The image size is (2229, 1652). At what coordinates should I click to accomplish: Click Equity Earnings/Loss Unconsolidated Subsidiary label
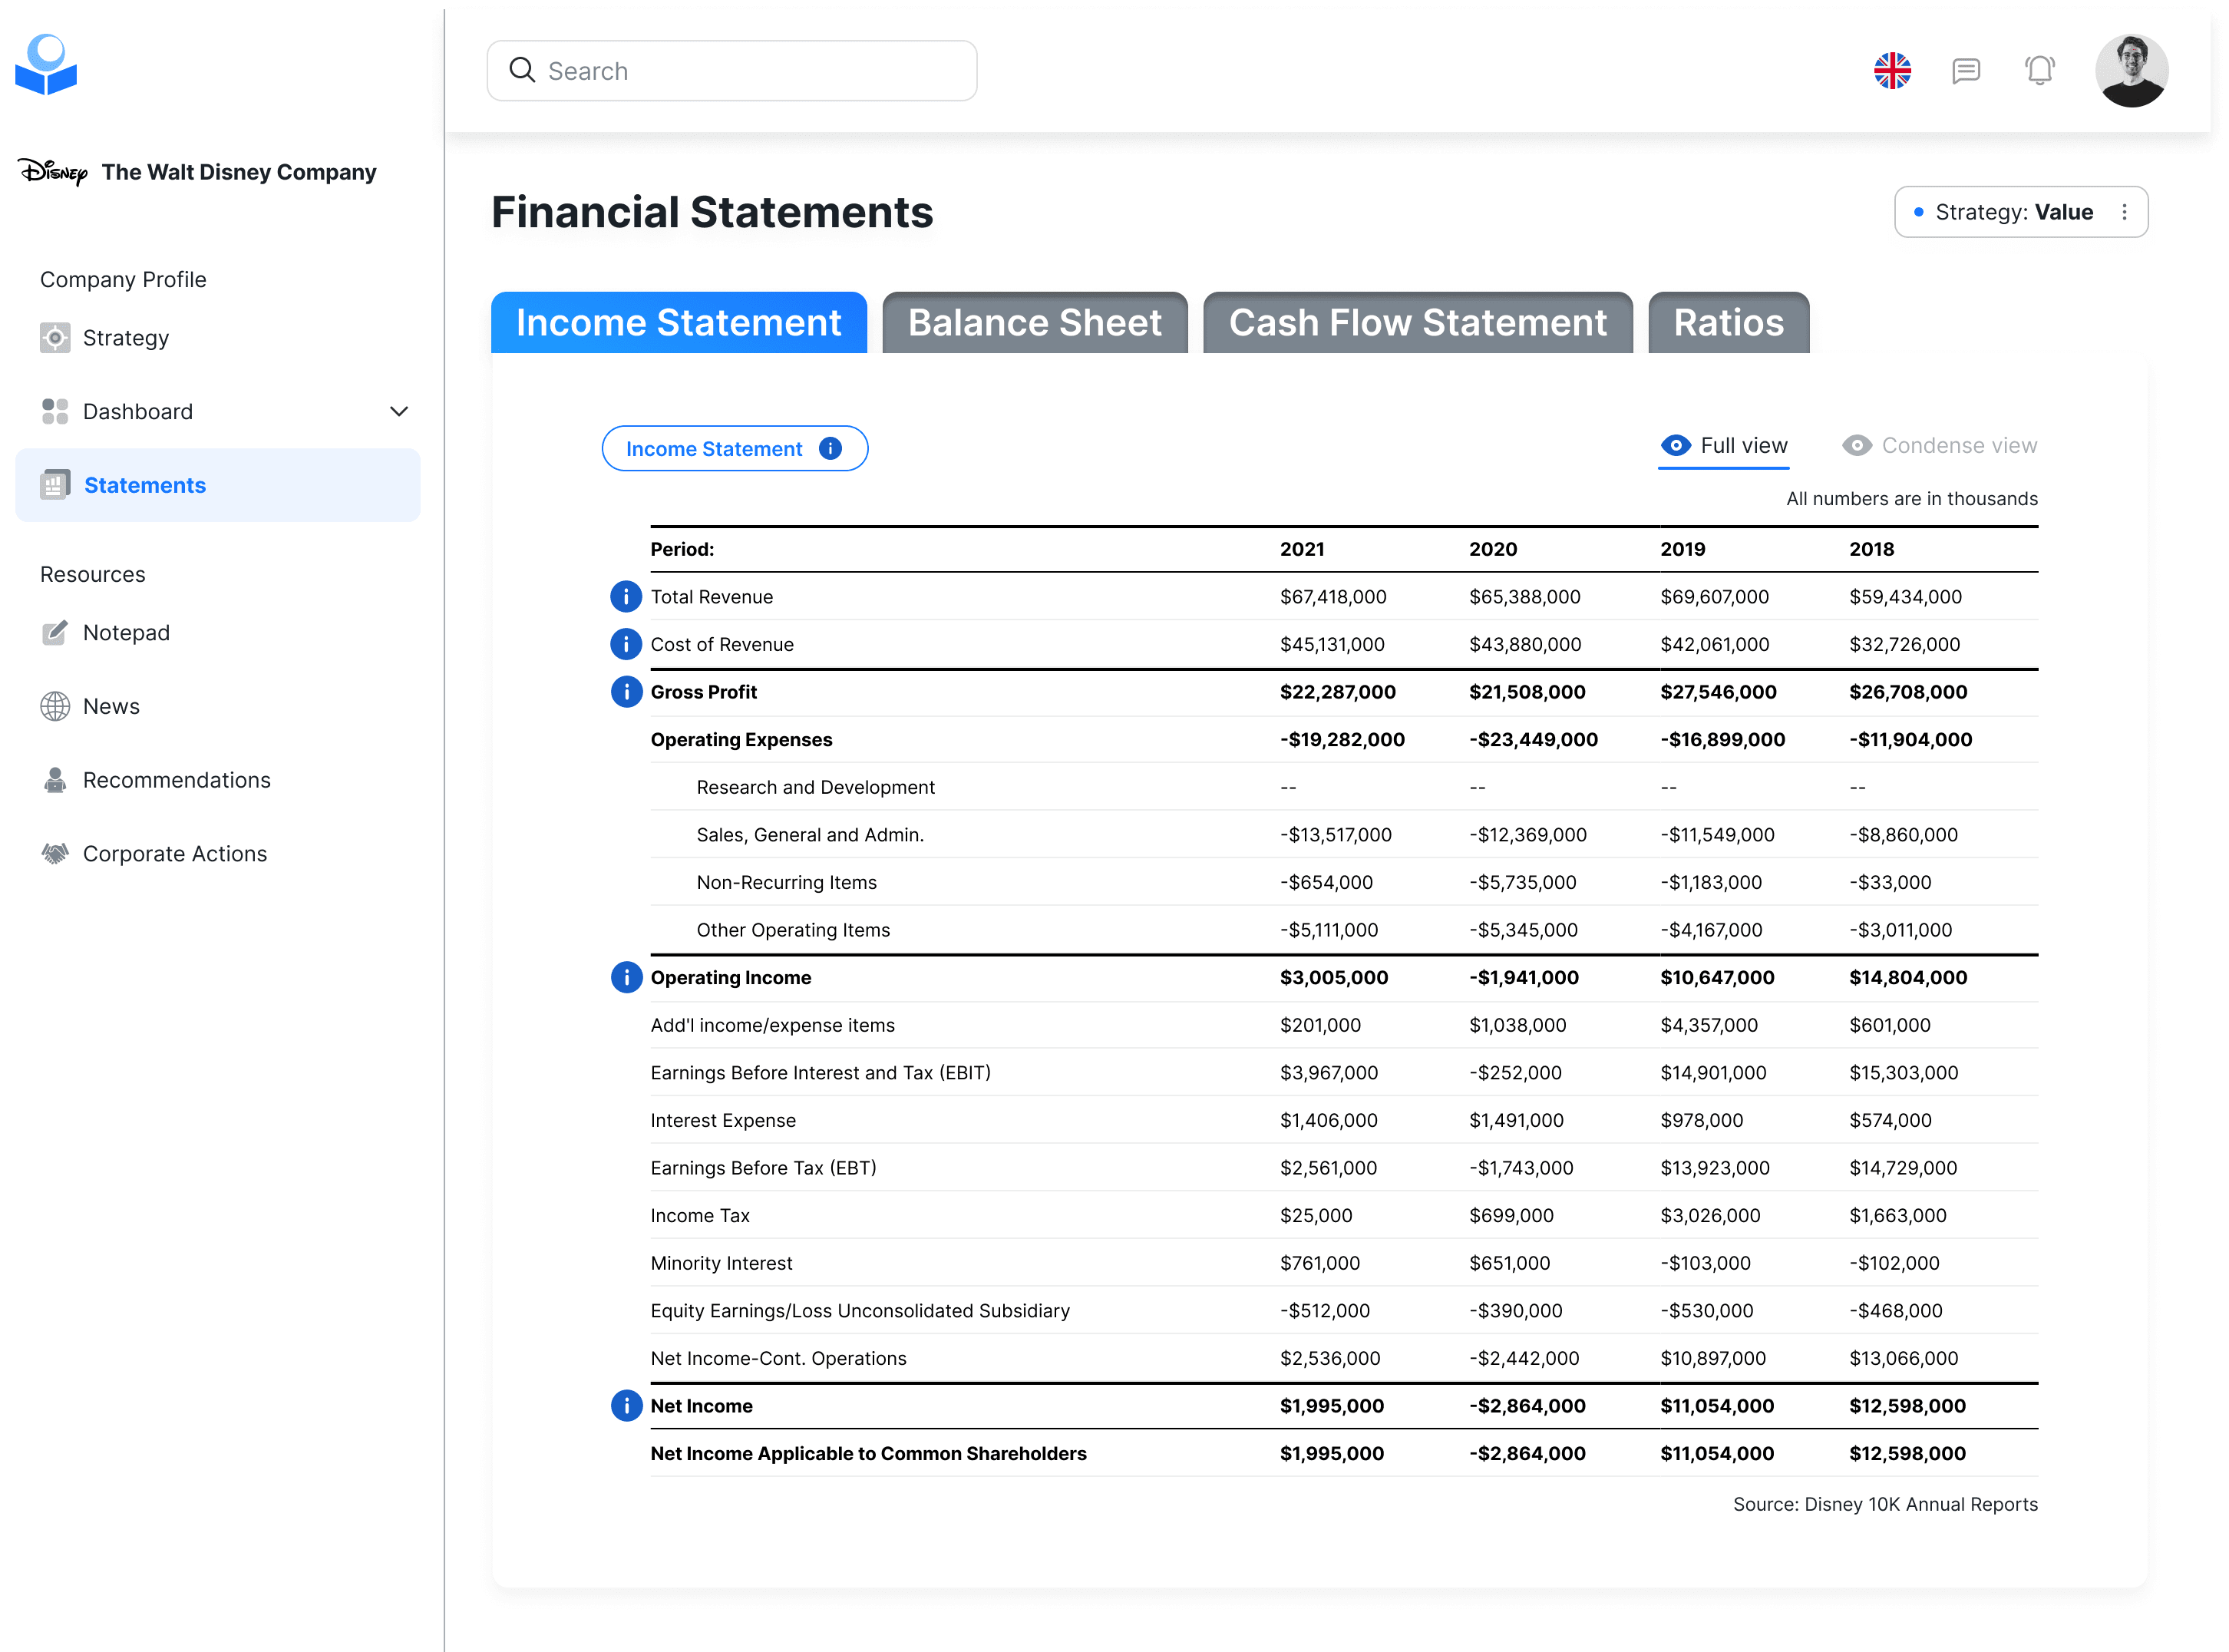click(860, 1311)
